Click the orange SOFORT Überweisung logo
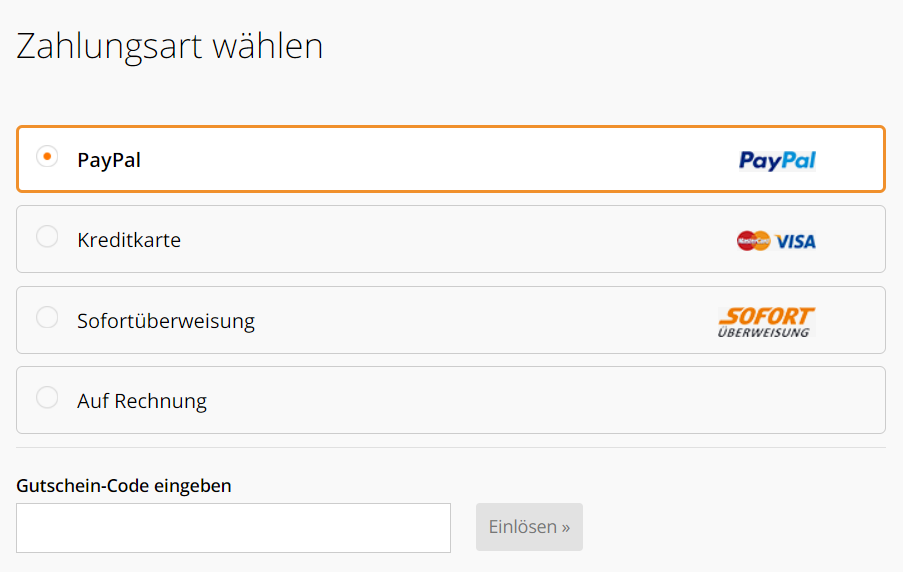 click(767, 322)
